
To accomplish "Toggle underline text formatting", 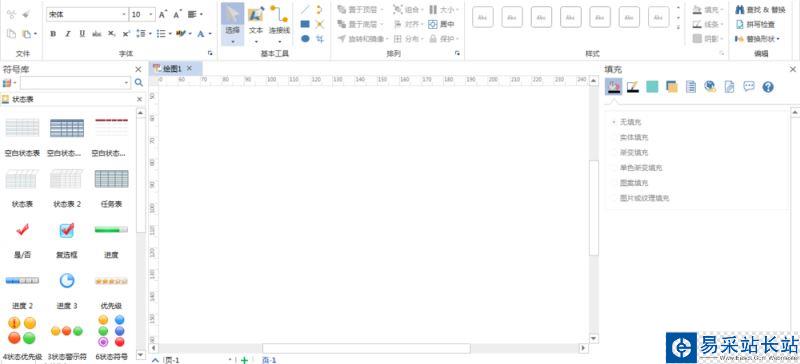I will 82,34.
